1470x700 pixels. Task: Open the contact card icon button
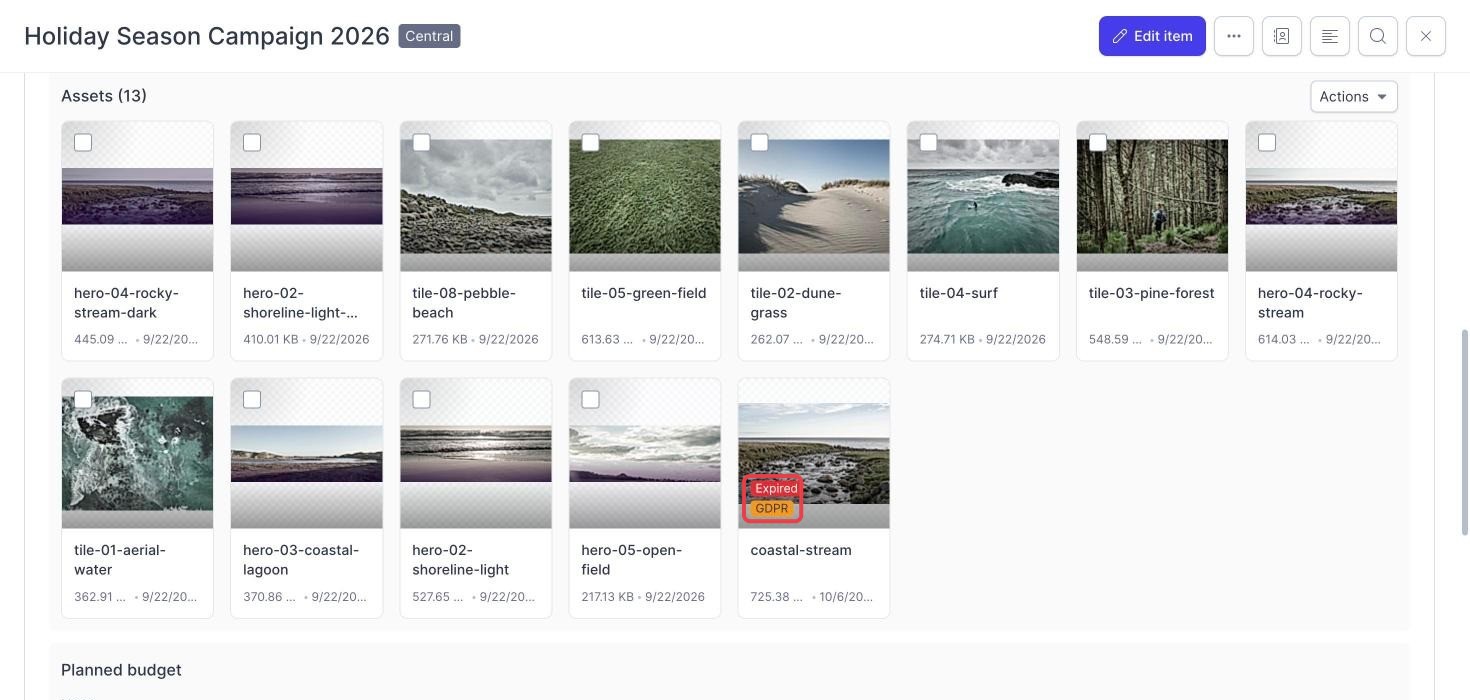(x=1281, y=36)
